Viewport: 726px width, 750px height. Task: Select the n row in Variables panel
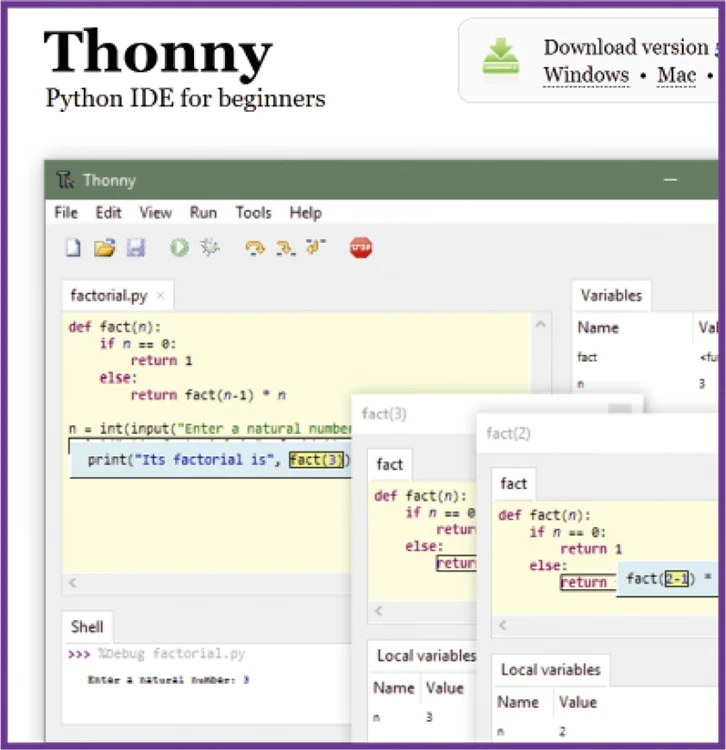click(647, 384)
